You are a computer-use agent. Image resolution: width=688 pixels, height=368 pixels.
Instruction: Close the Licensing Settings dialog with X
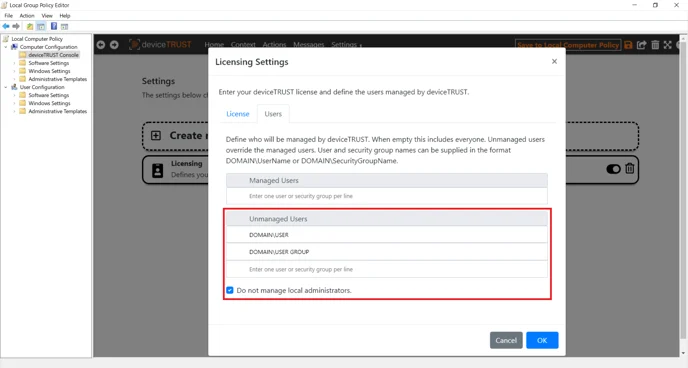coord(554,61)
